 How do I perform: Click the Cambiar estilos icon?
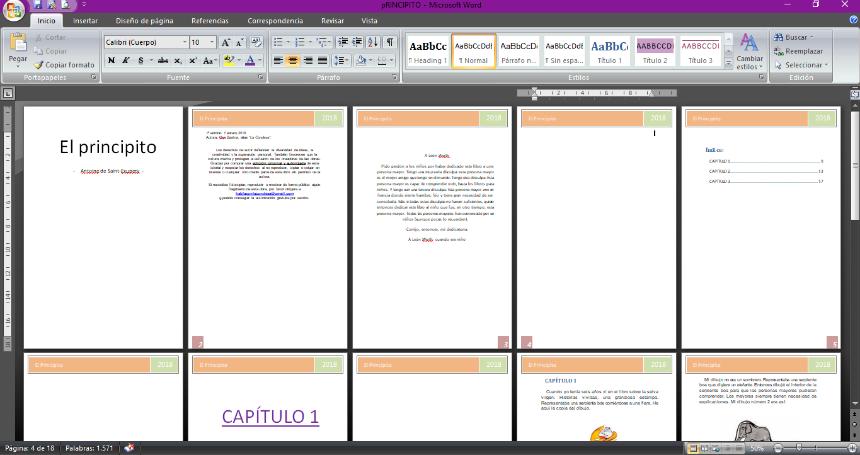pyautogui.click(x=749, y=48)
